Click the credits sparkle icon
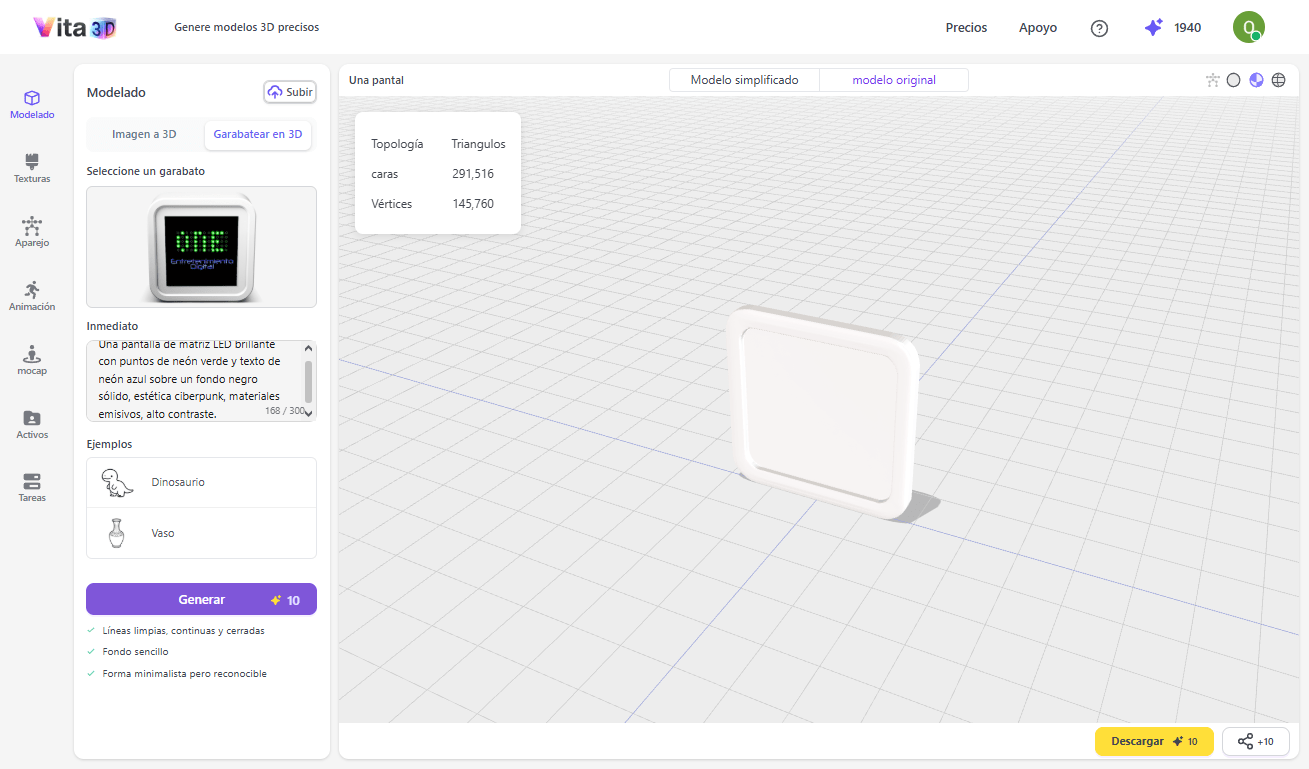Screen dimensions: 1309x769 (x=1153, y=28)
